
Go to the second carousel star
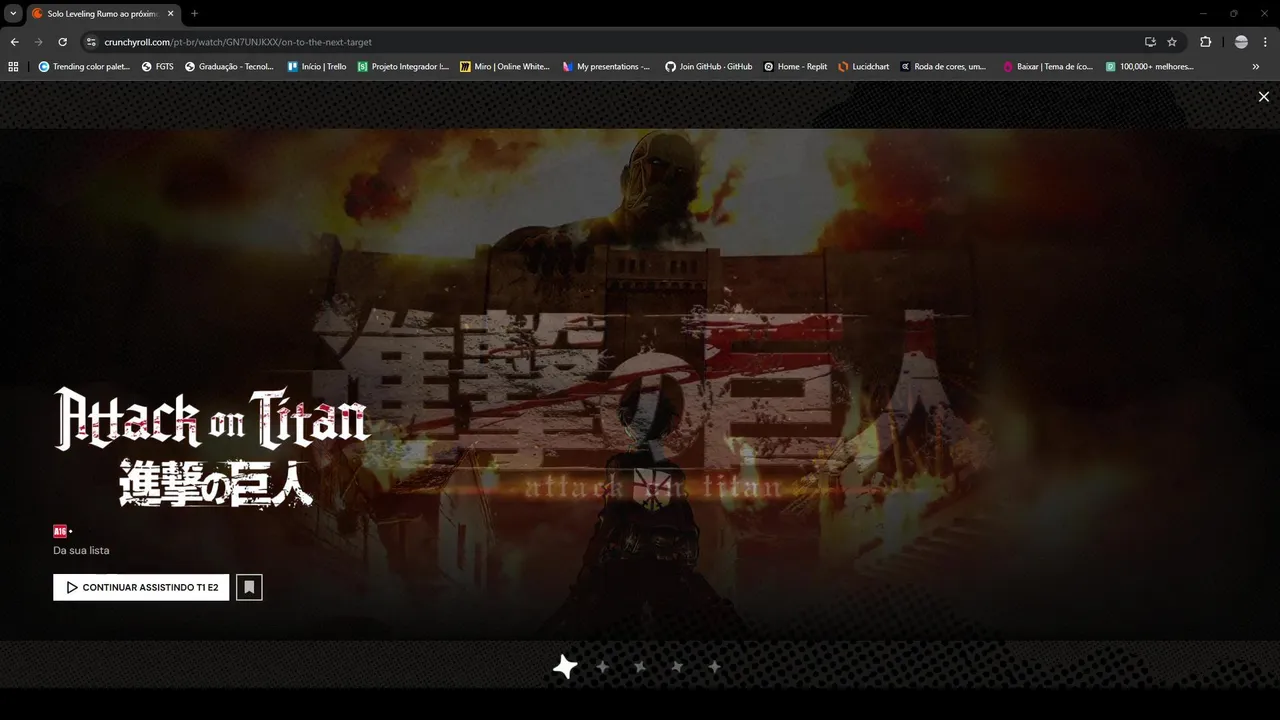[603, 666]
